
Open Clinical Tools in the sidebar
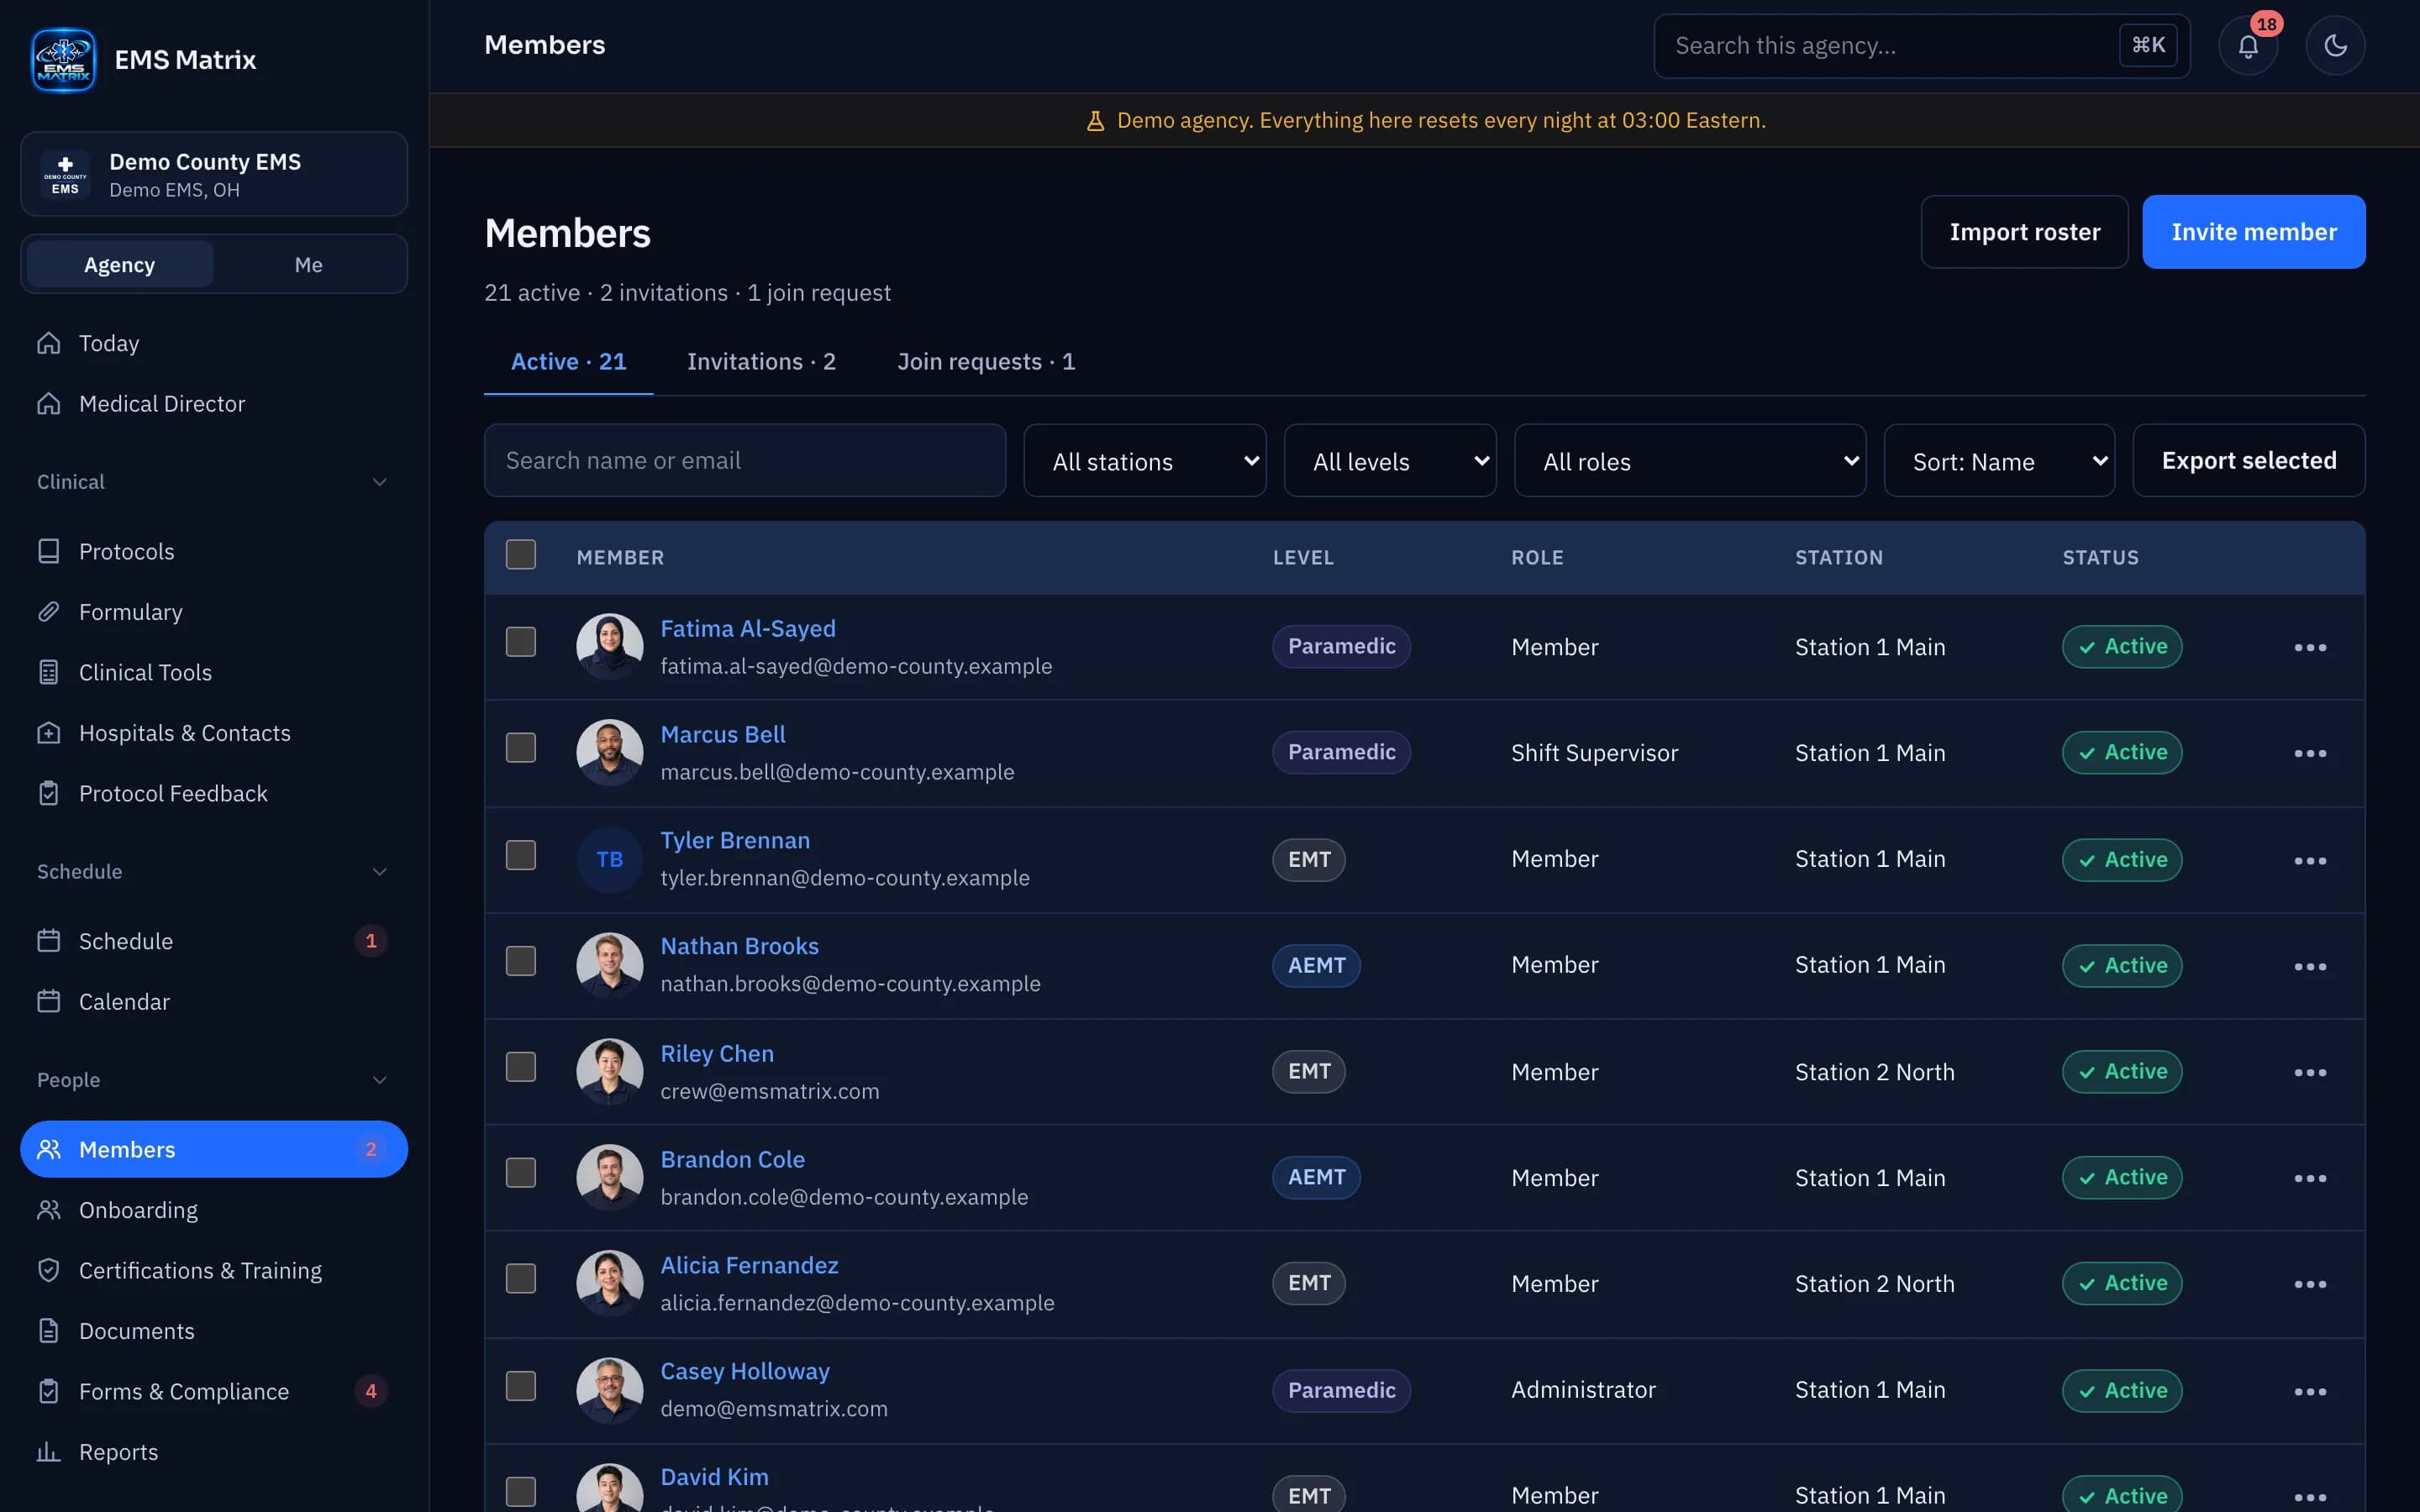(214, 672)
